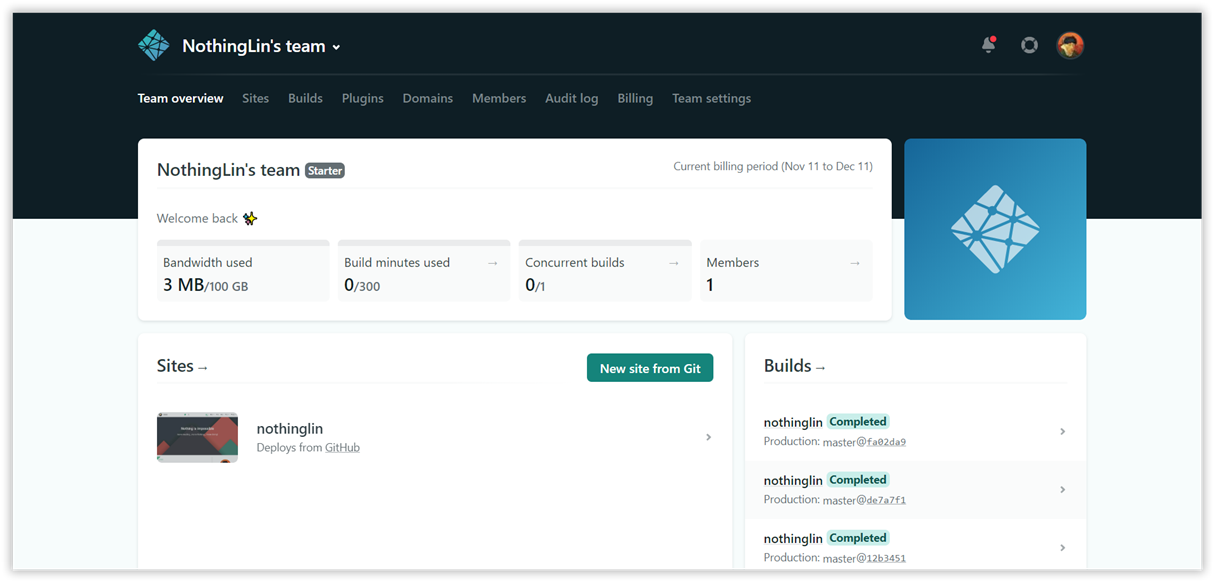Screen dimensions: 1214x582
Task: Switch to the Sites tab
Action: tap(255, 98)
